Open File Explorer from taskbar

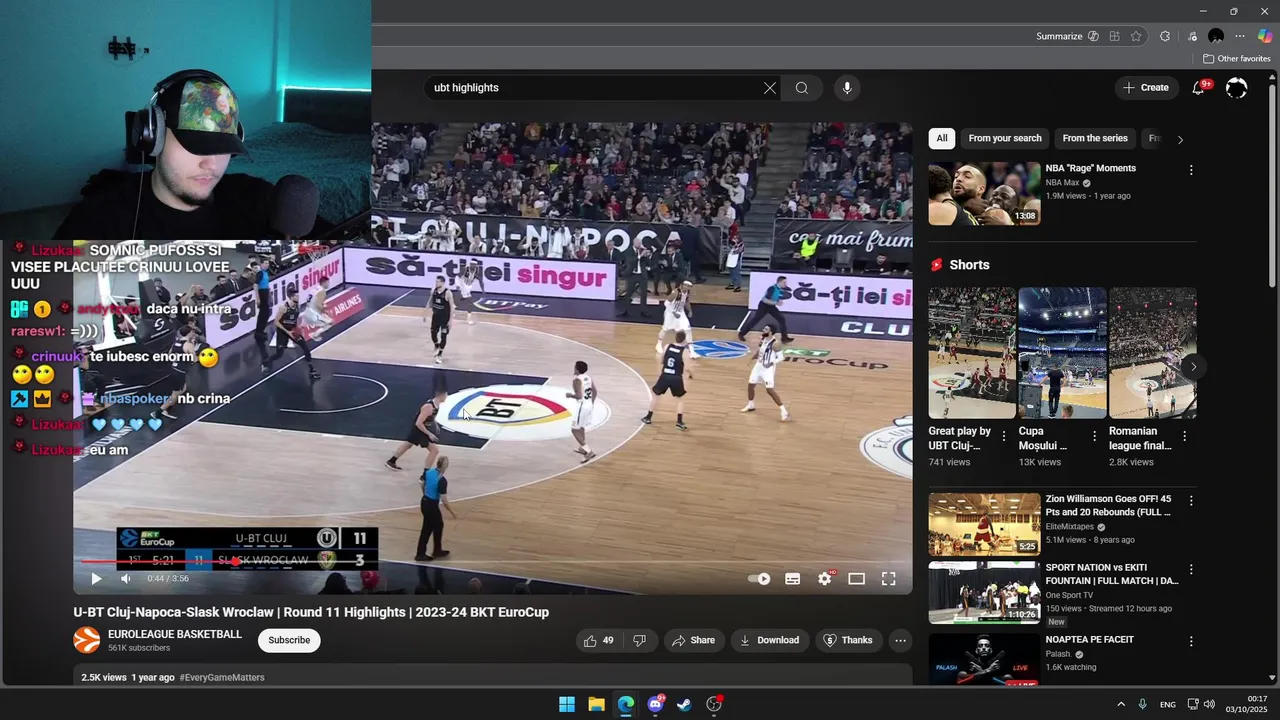(596, 704)
